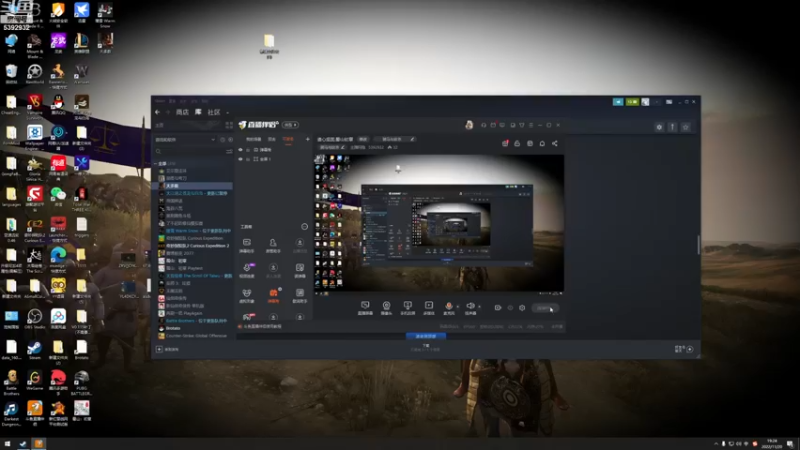The image size is (800, 450).
Task: Expand the dropdown arrow after 社区
Action: (x=228, y=113)
